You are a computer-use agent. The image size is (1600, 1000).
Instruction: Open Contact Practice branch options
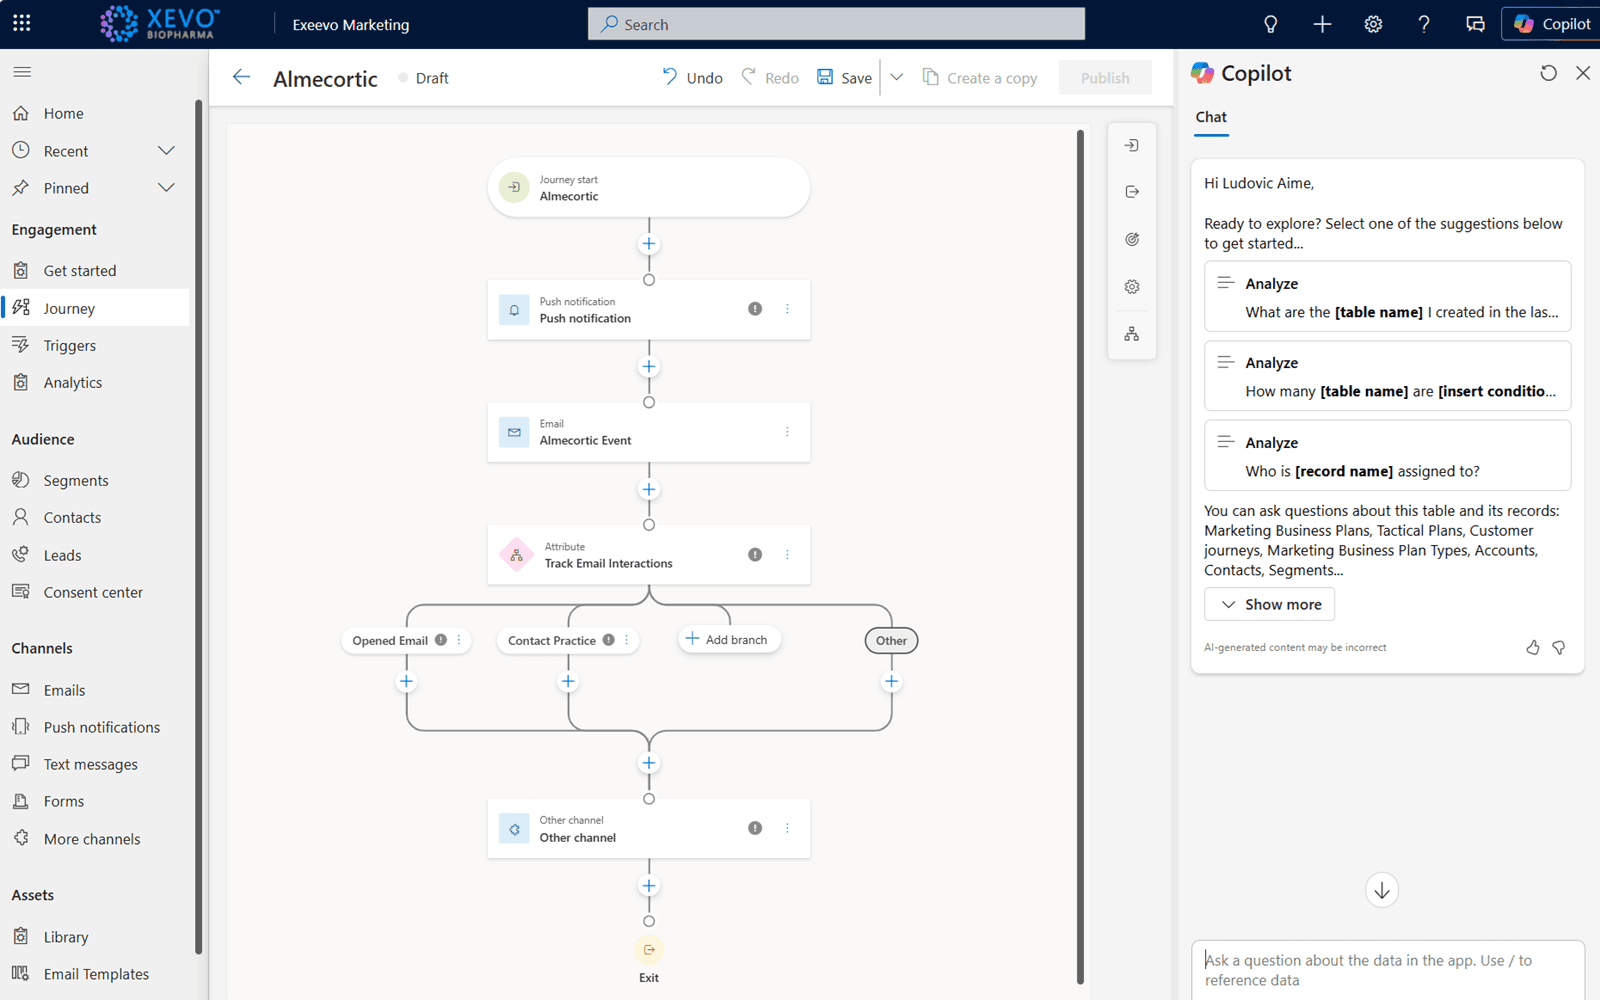tap(627, 641)
